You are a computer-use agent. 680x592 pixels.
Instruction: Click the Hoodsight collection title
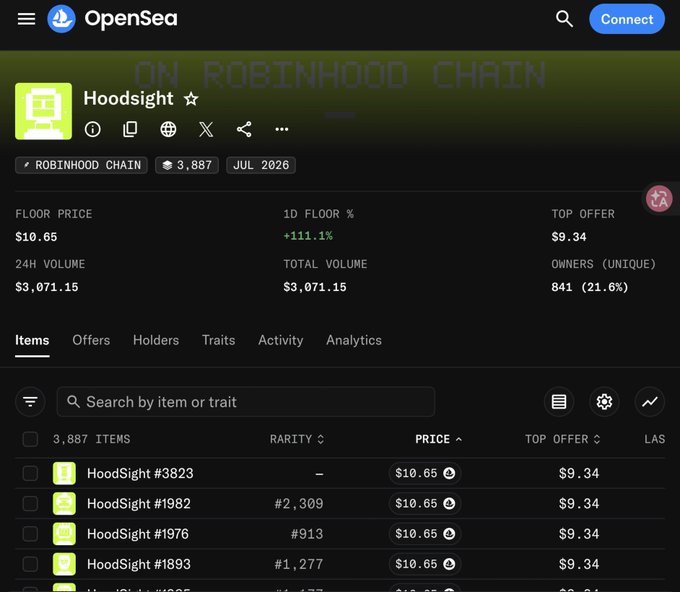pos(128,98)
